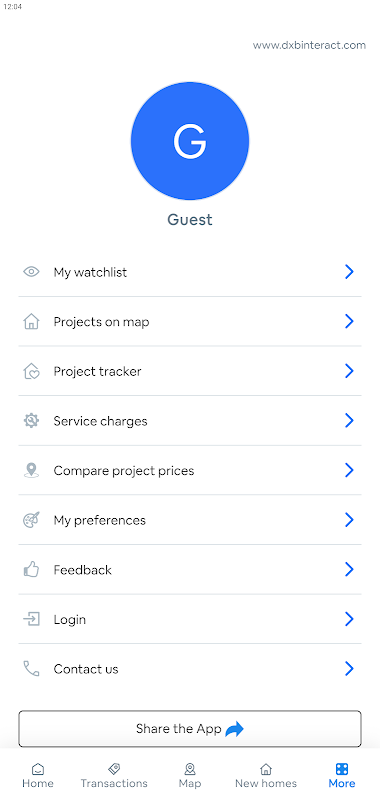Tap the eye icon beside My watchlist
Viewport: 380px width, 800px height.
31,272
